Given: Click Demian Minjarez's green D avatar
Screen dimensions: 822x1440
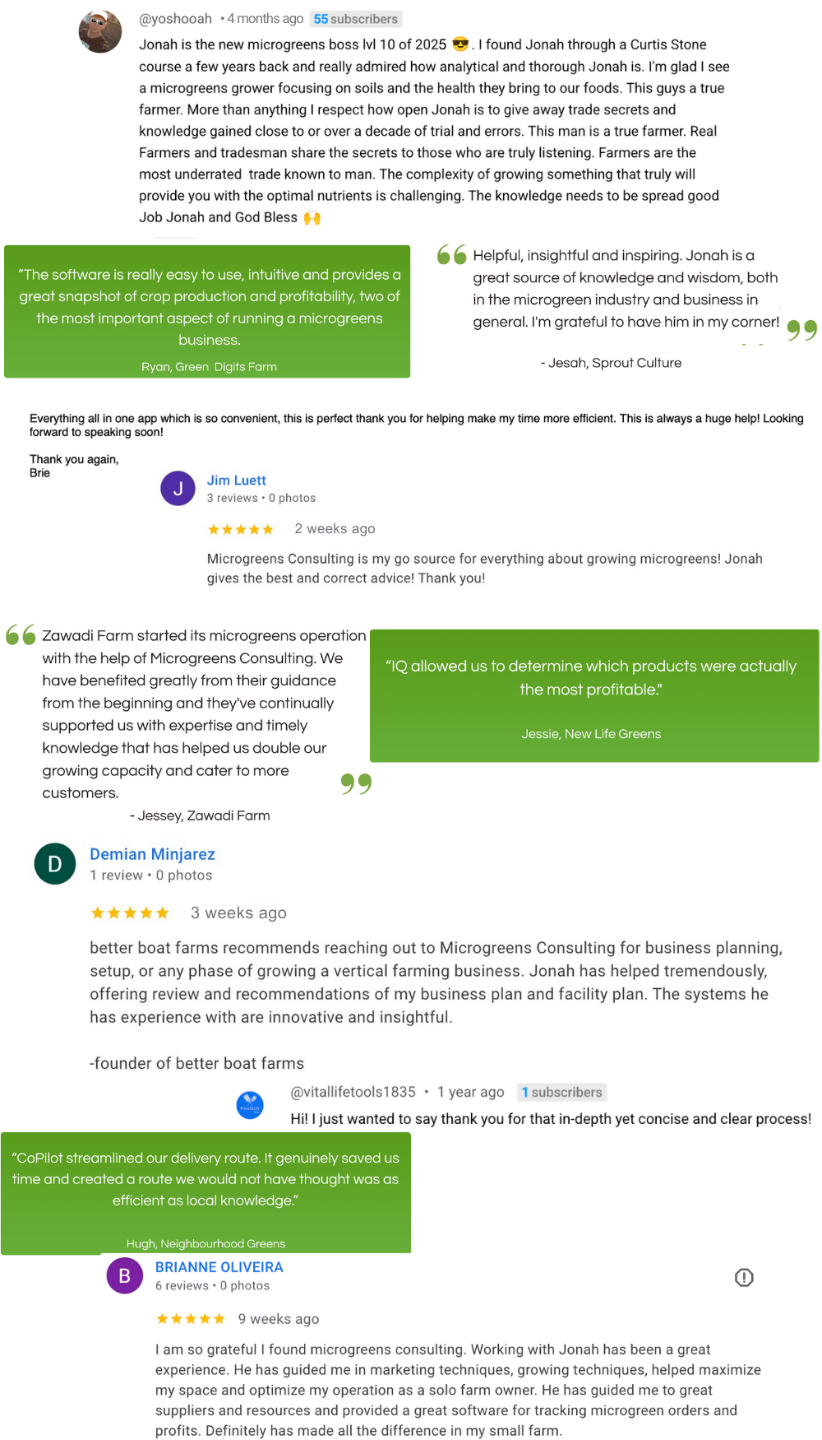Looking at the screenshot, I should coord(55,864).
